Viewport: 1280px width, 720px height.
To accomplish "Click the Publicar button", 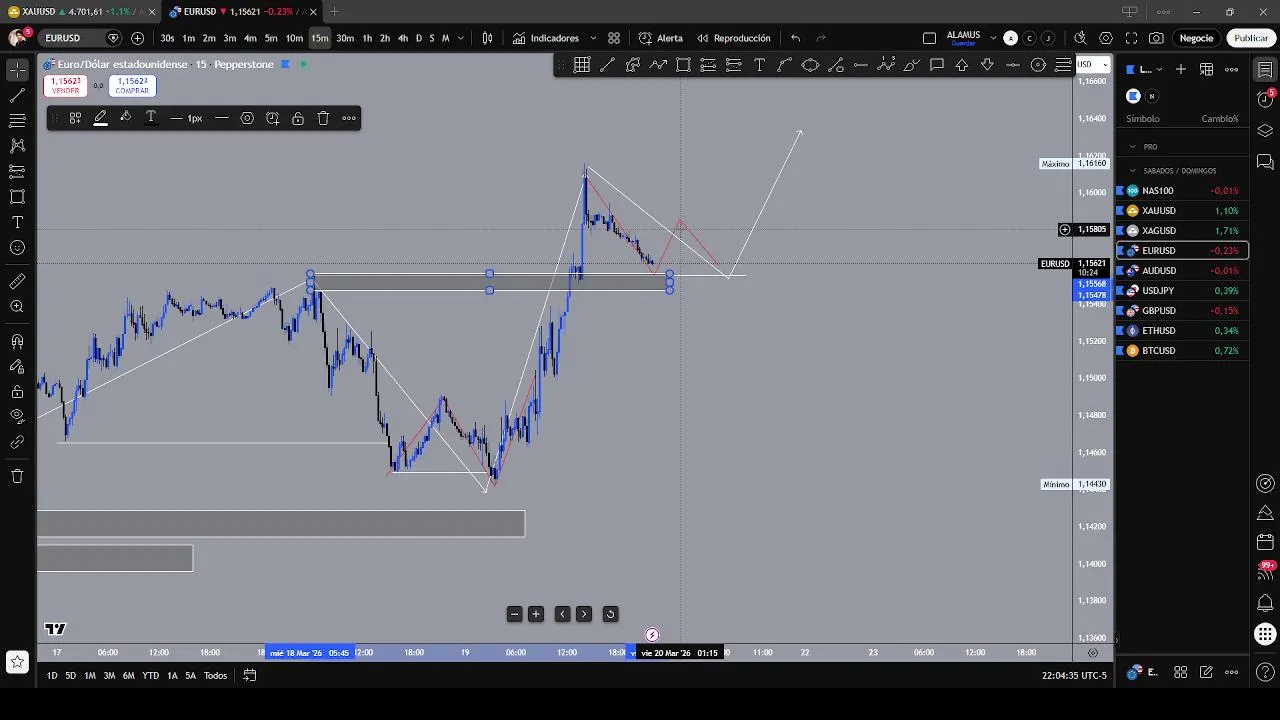I will [1251, 38].
